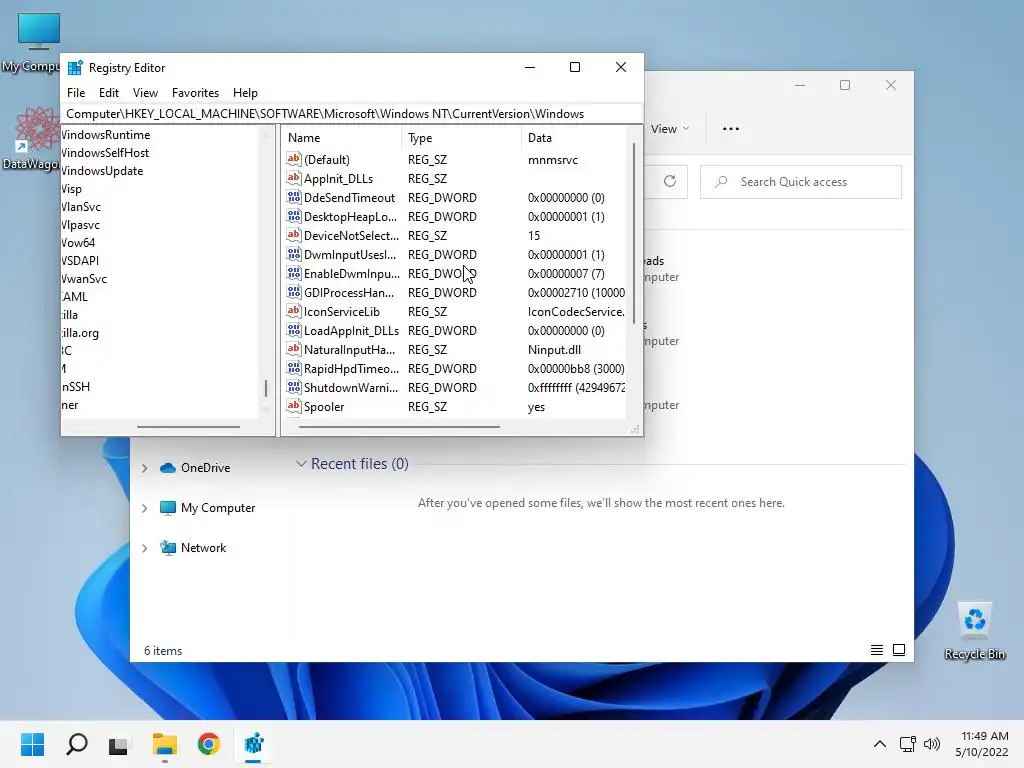Select the WindowsSelfHost key in the tree
Viewport: 1024px width, 768px height.
click(105, 153)
